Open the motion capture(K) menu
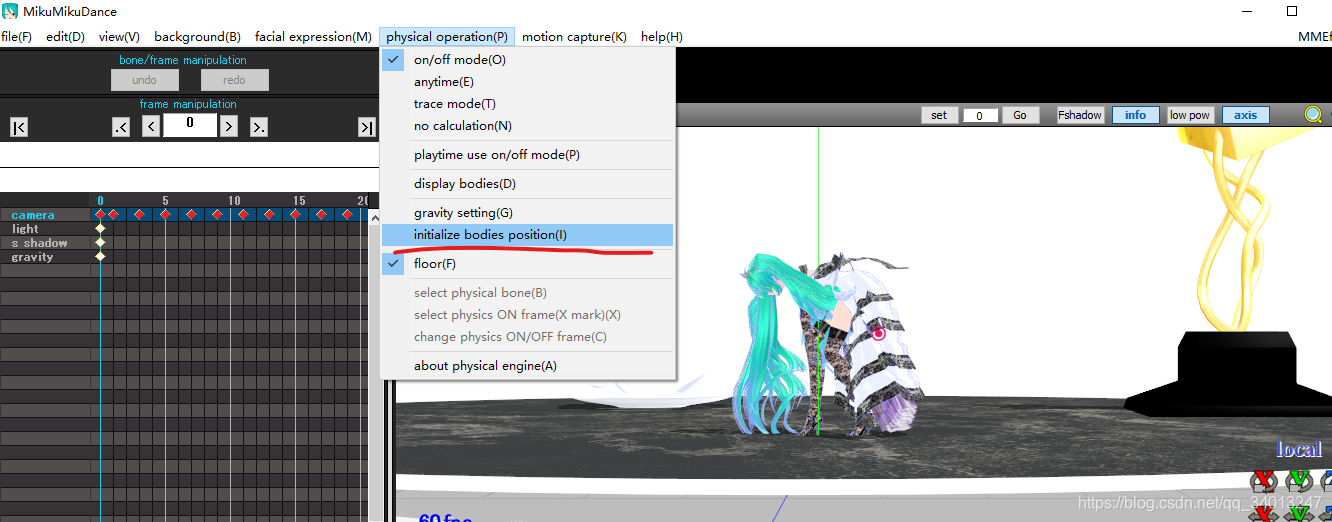Viewport: 1332px width, 522px height. 574,37
